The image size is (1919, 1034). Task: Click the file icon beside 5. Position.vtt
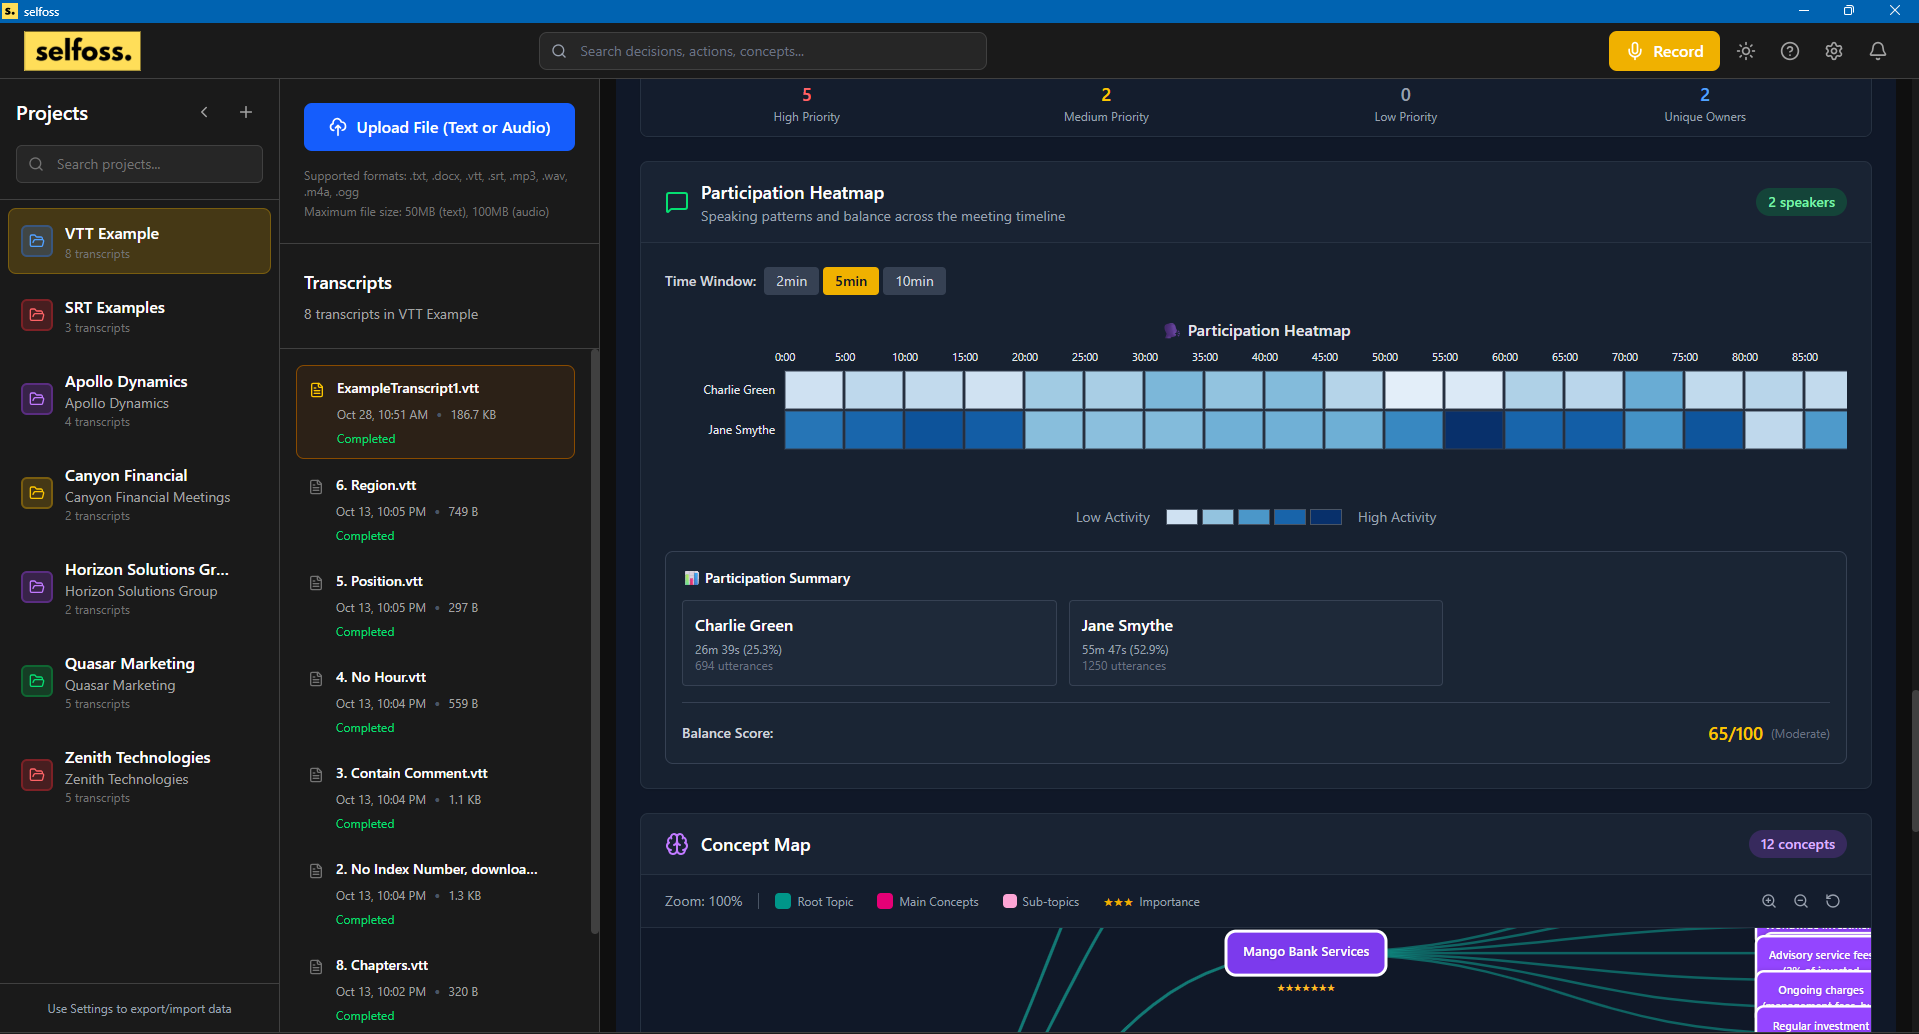click(x=316, y=583)
